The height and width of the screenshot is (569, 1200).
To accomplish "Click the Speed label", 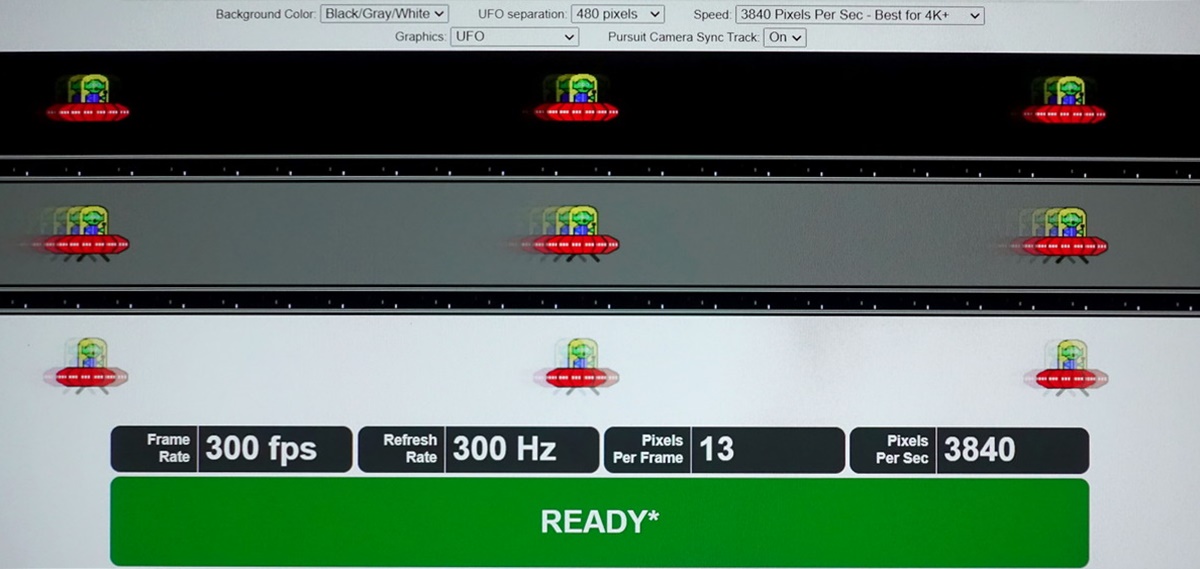I will point(712,15).
